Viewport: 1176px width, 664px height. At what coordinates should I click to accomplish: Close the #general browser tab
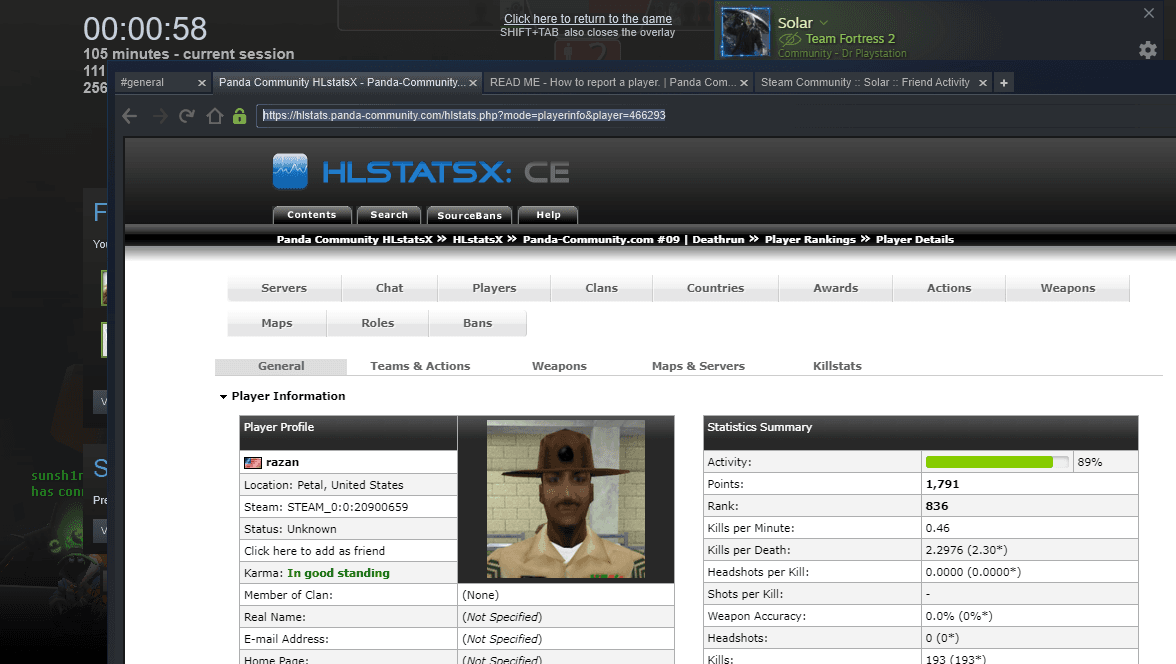click(x=202, y=83)
